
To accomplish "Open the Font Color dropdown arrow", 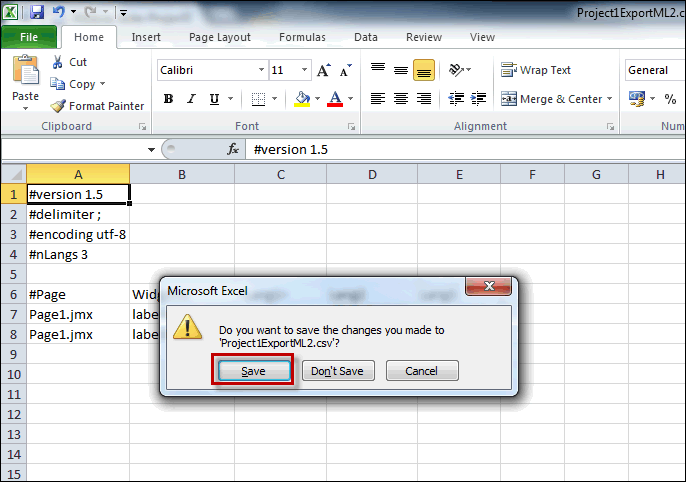I will 350,99.
